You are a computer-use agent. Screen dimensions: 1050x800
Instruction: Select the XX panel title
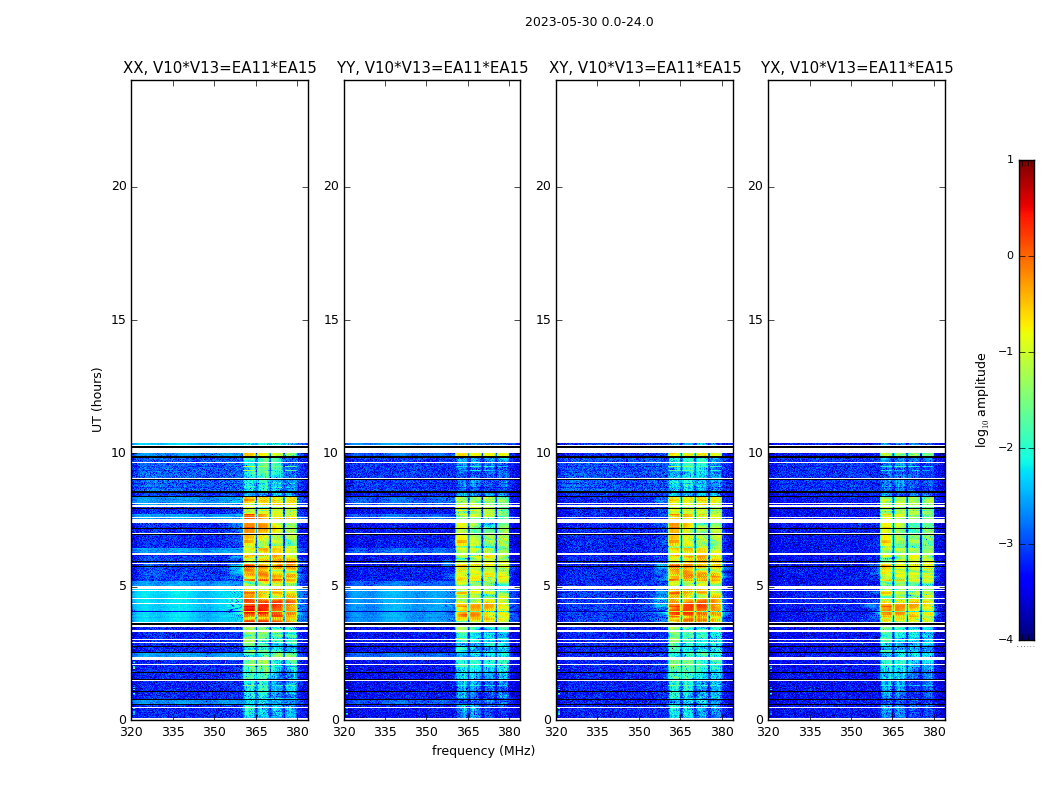tap(219, 68)
